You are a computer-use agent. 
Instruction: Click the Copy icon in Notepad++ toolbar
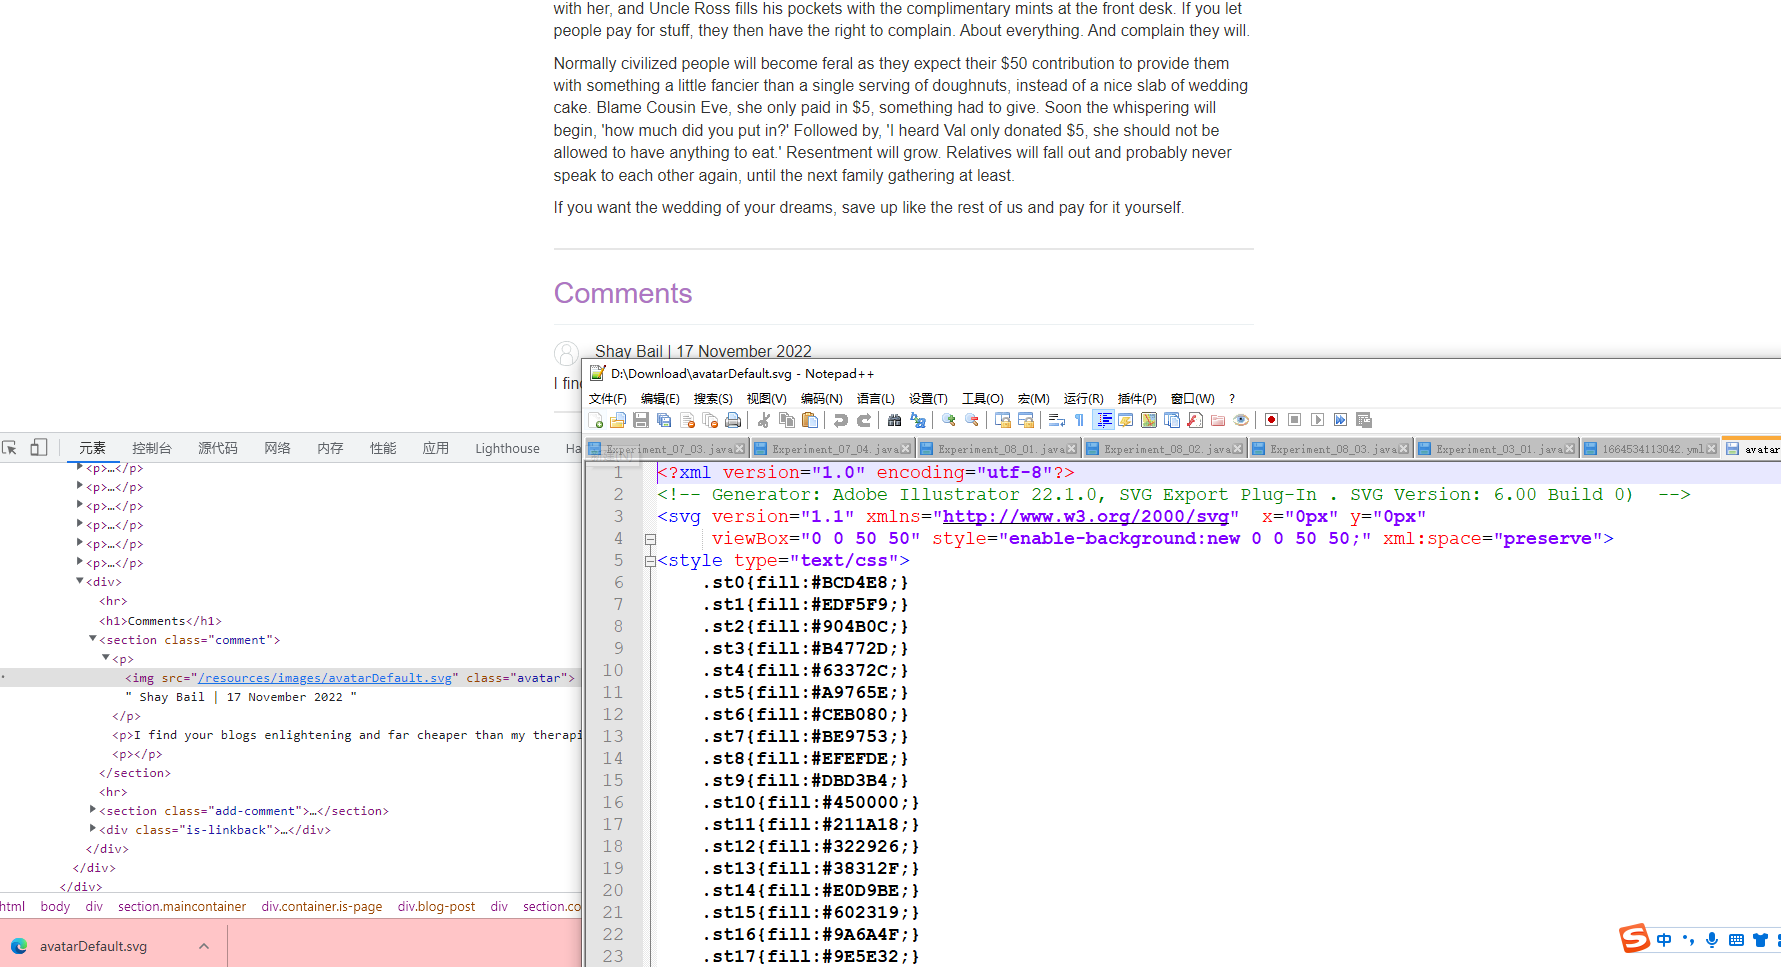pyautogui.click(x=787, y=420)
